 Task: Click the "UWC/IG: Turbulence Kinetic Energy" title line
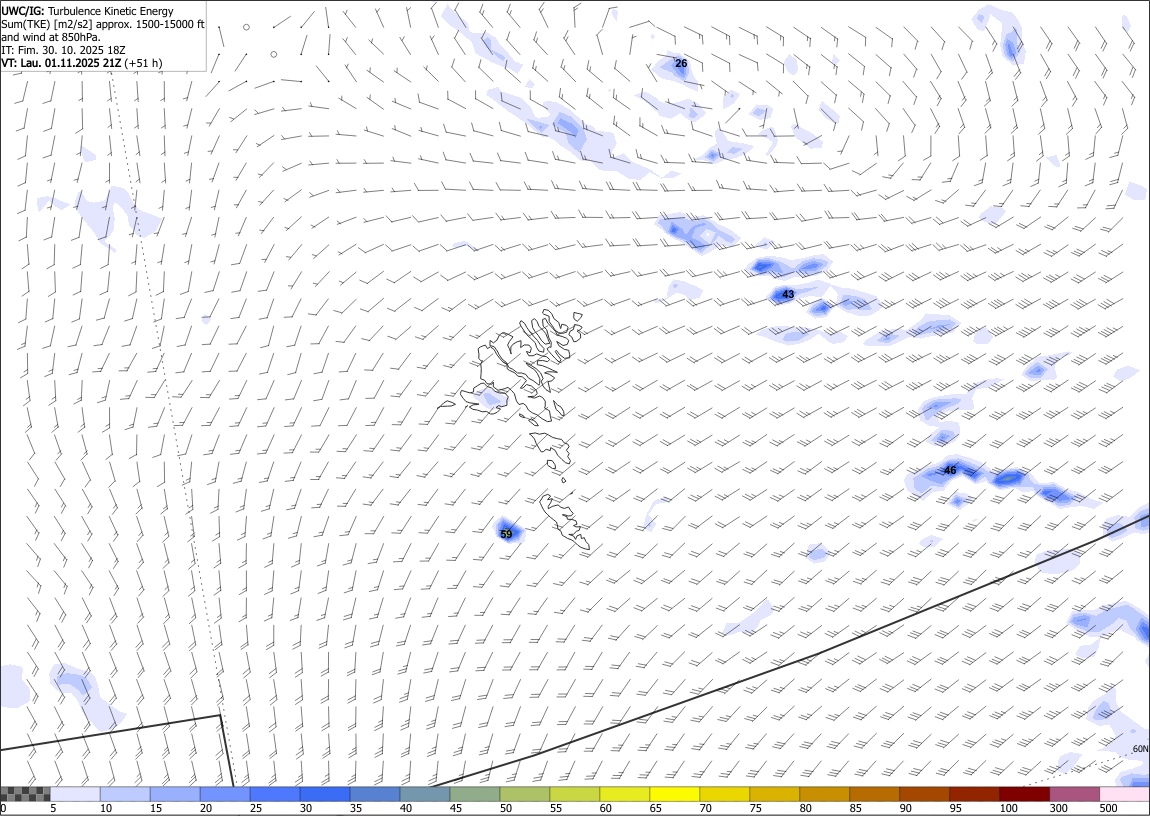pyautogui.click(x=87, y=11)
